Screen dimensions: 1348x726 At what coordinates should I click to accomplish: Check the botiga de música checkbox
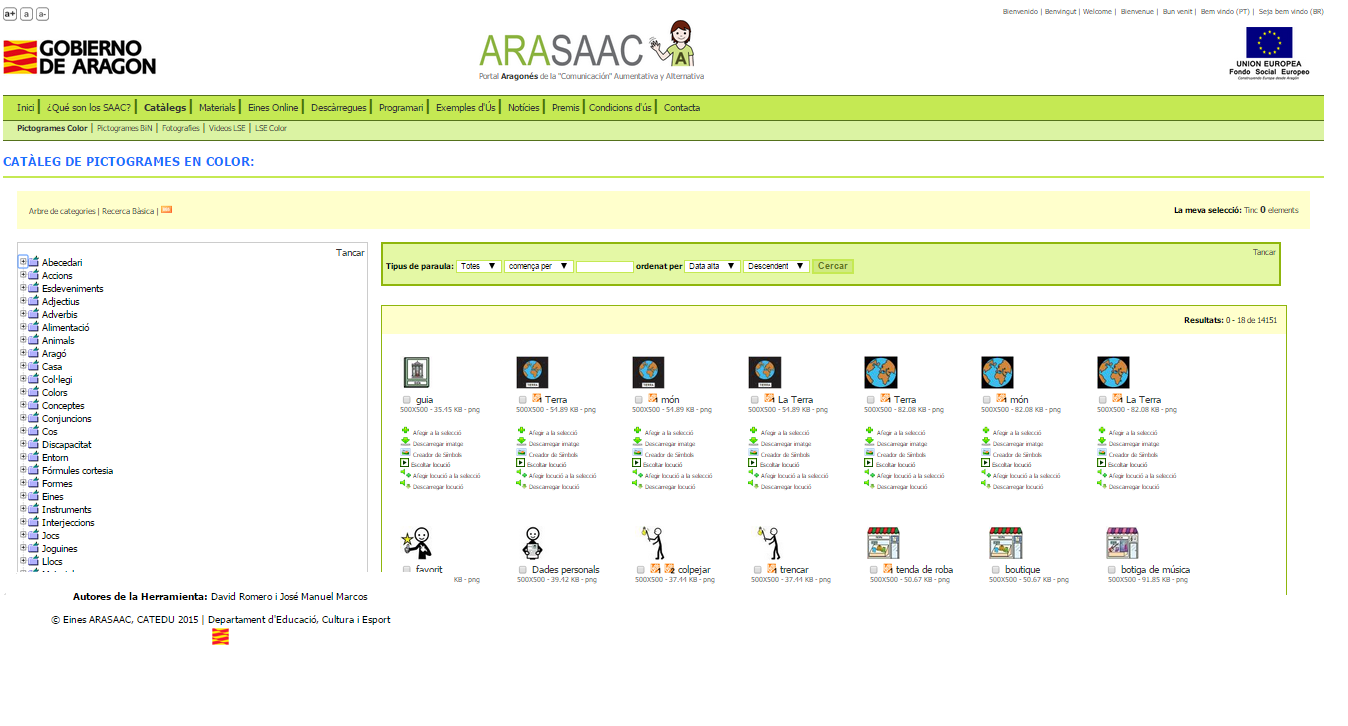click(x=1113, y=570)
